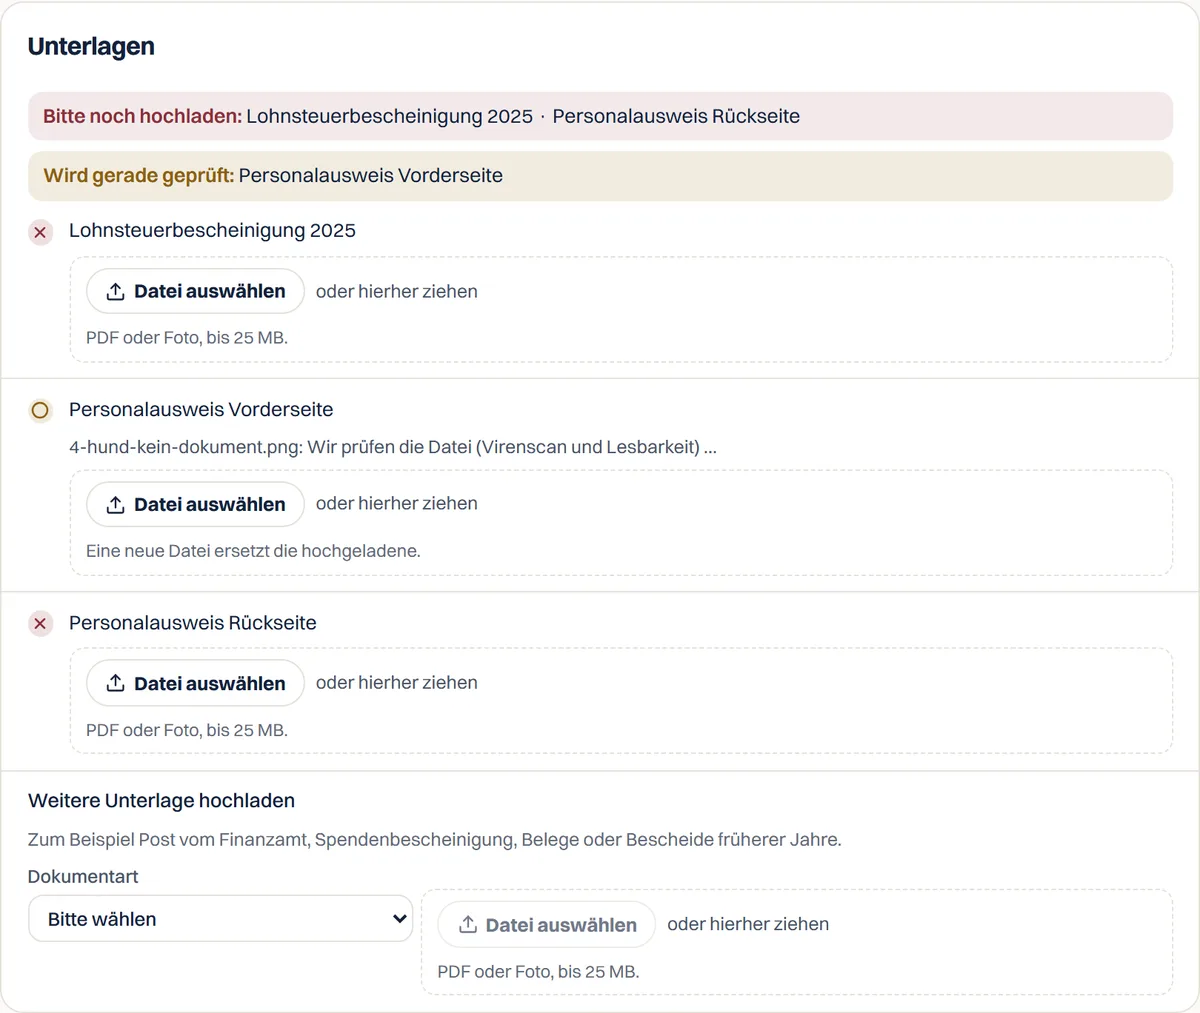Screen dimensions: 1200x1013
Task: Click the status text '4-hund-kein-dokument.png: Wir prüfen die Datei'
Action: [x=393, y=447]
